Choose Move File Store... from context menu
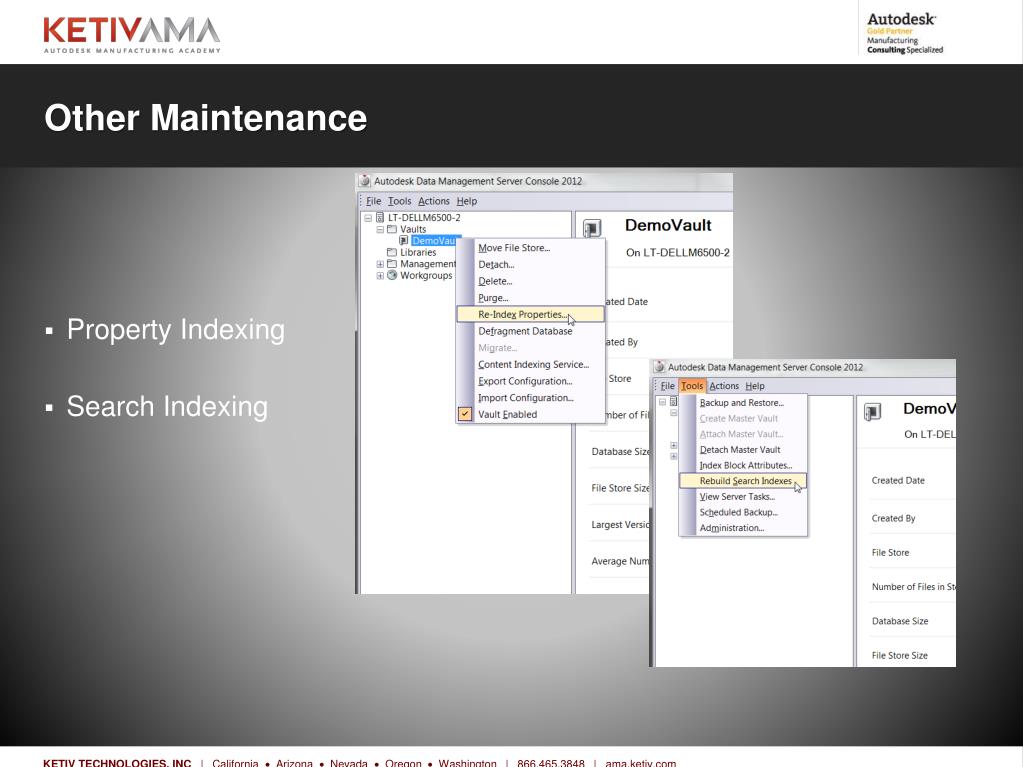Screen dimensions: 1023x767 click(x=530, y=248)
